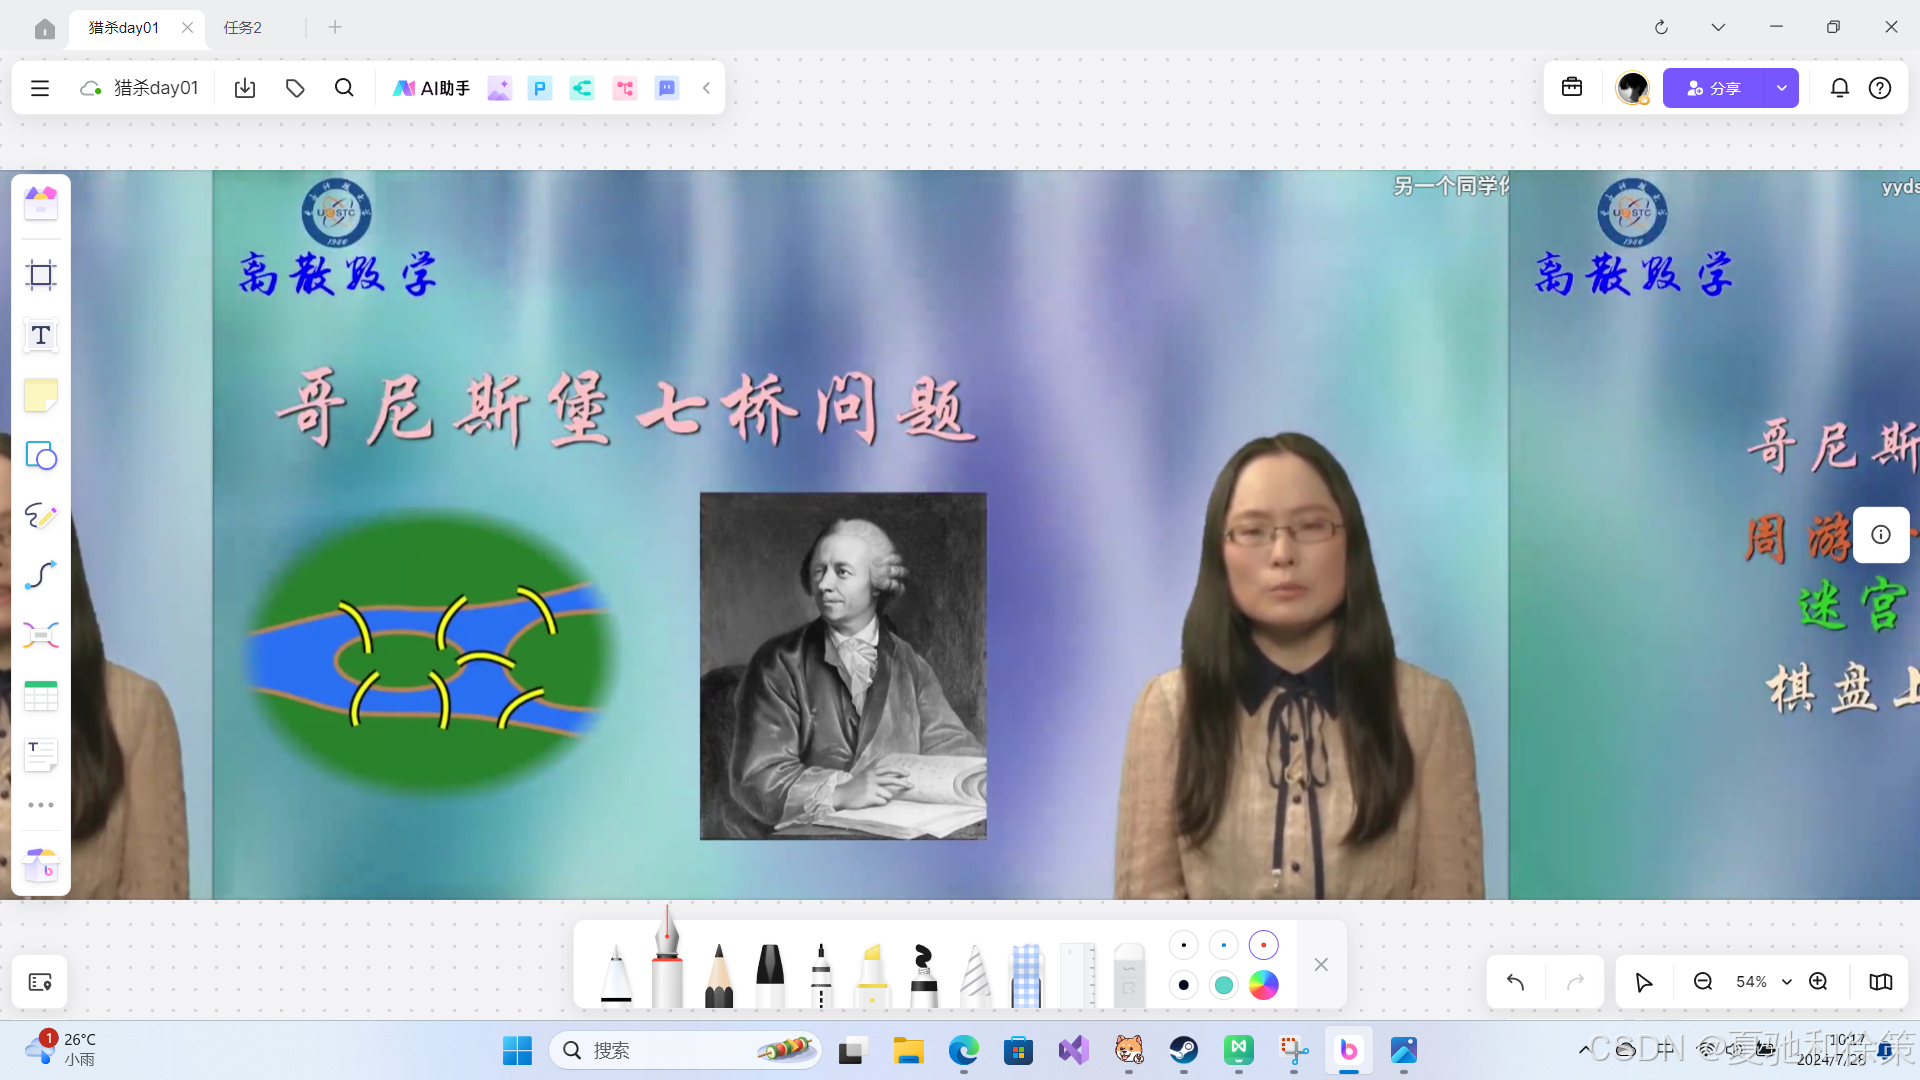Select the large black brush preset

pyautogui.click(x=1184, y=985)
